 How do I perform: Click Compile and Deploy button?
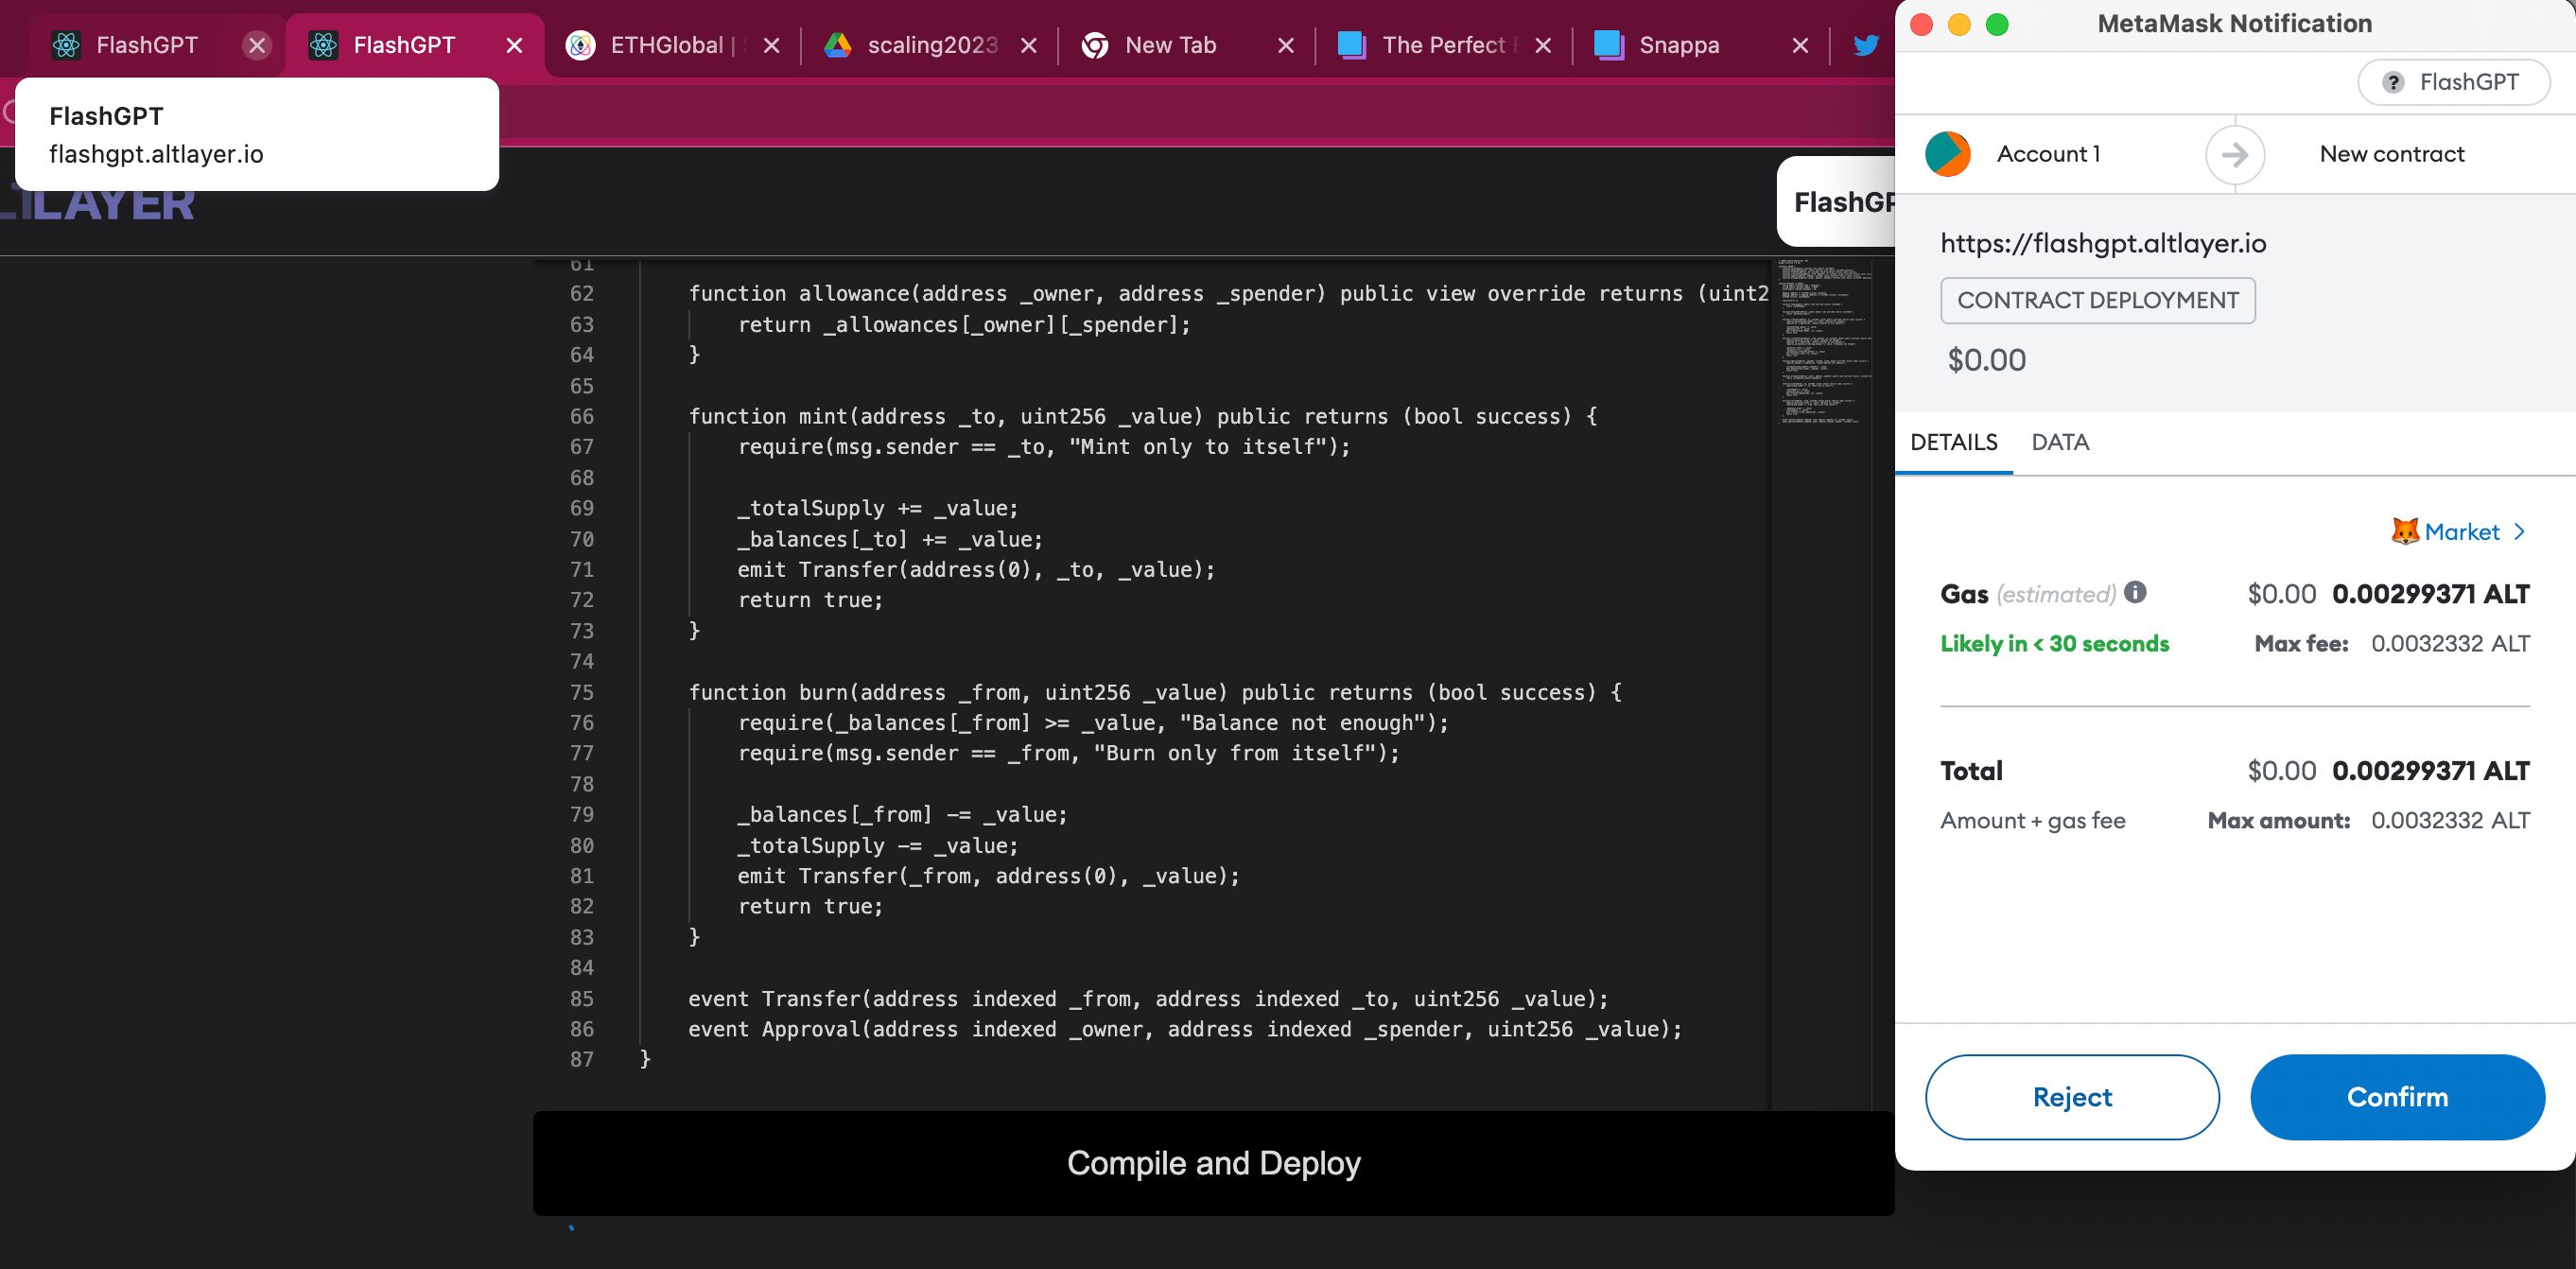(1213, 1163)
